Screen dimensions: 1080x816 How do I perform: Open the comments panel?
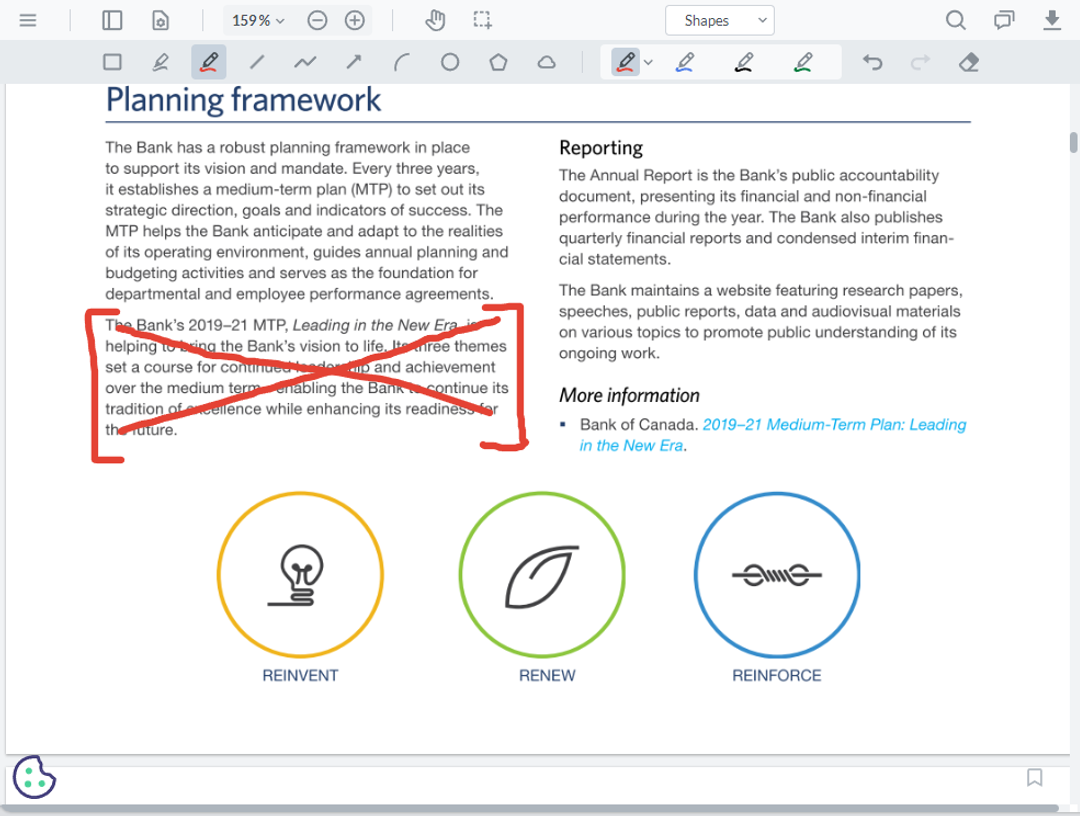[x=1003, y=20]
